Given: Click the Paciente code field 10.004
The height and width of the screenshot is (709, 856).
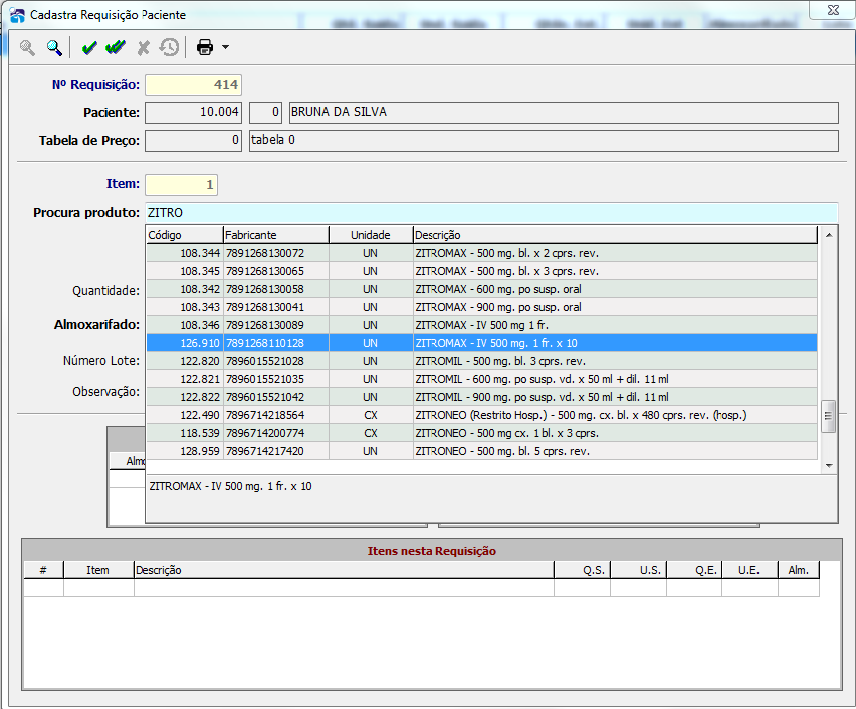Looking at the screenshot, I should coord(193,112).
